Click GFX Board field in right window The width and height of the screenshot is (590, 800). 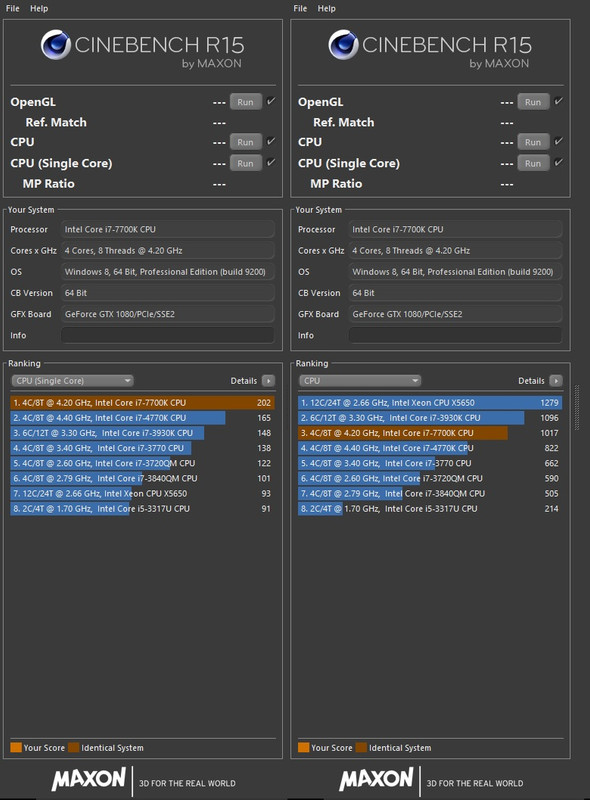pyautogui.click(x=456, y=314)
